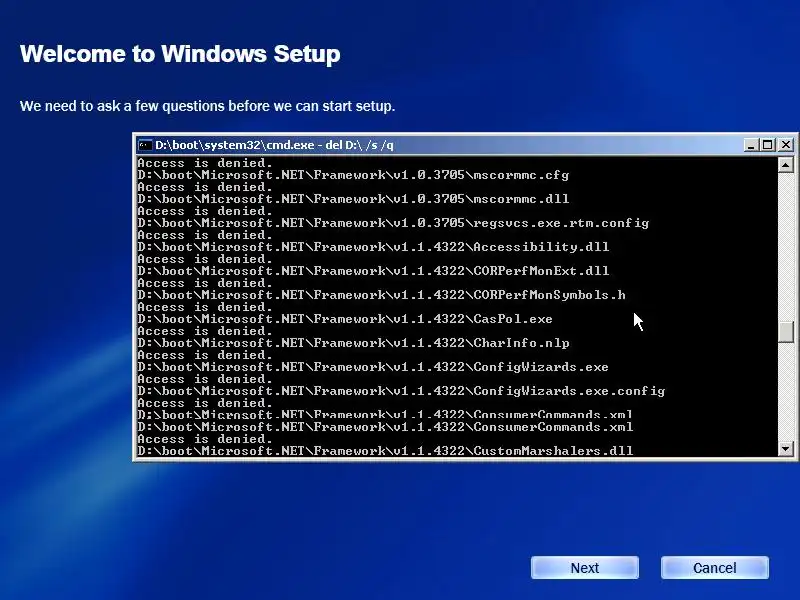Click the line ending with regsvcs.exe.rtm.config
Viewport: 800px width, 600px height.
tap(393, 223)
